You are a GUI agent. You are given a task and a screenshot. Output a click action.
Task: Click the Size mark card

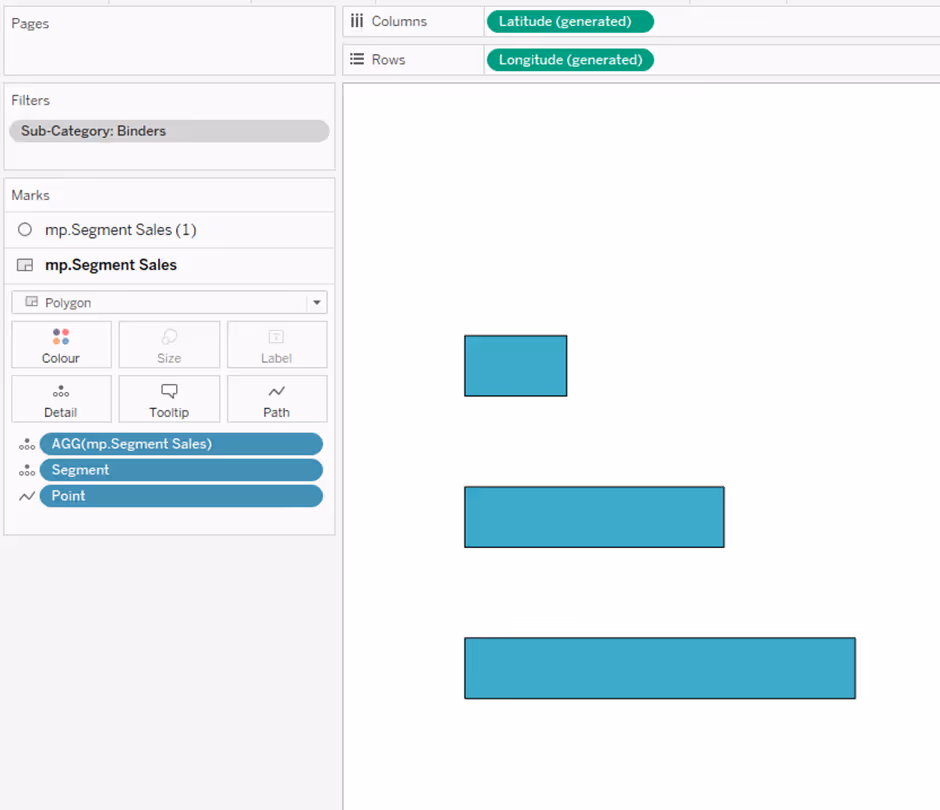click(169, 345)
